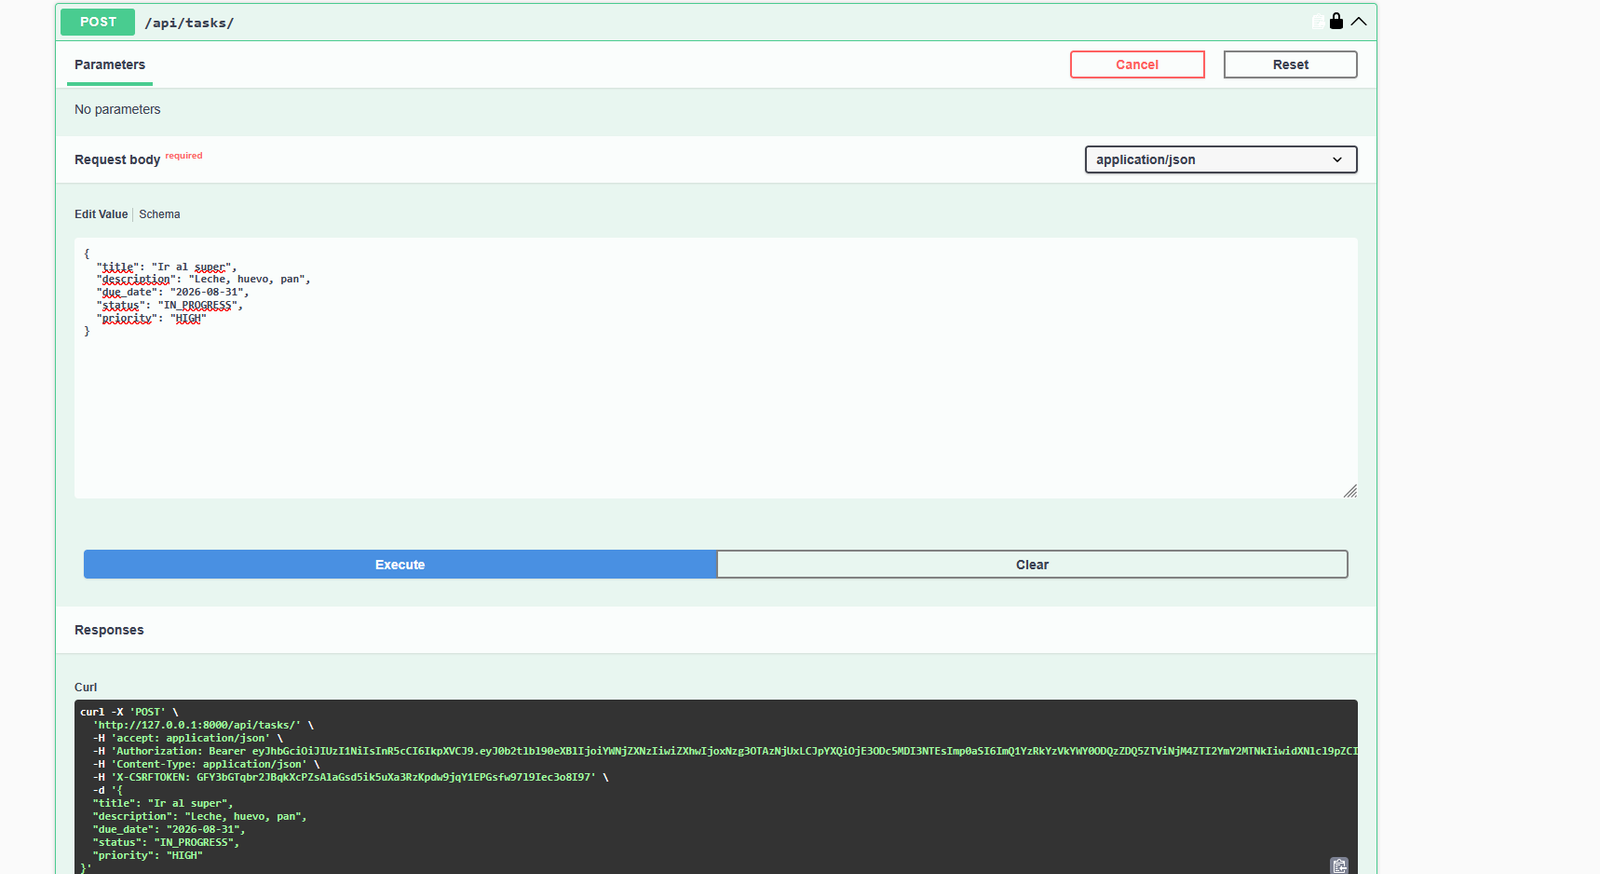Viewport: 1600px width, 874px height.
Task: Click the "Request body" label
Action: click(x=117, y=160)
